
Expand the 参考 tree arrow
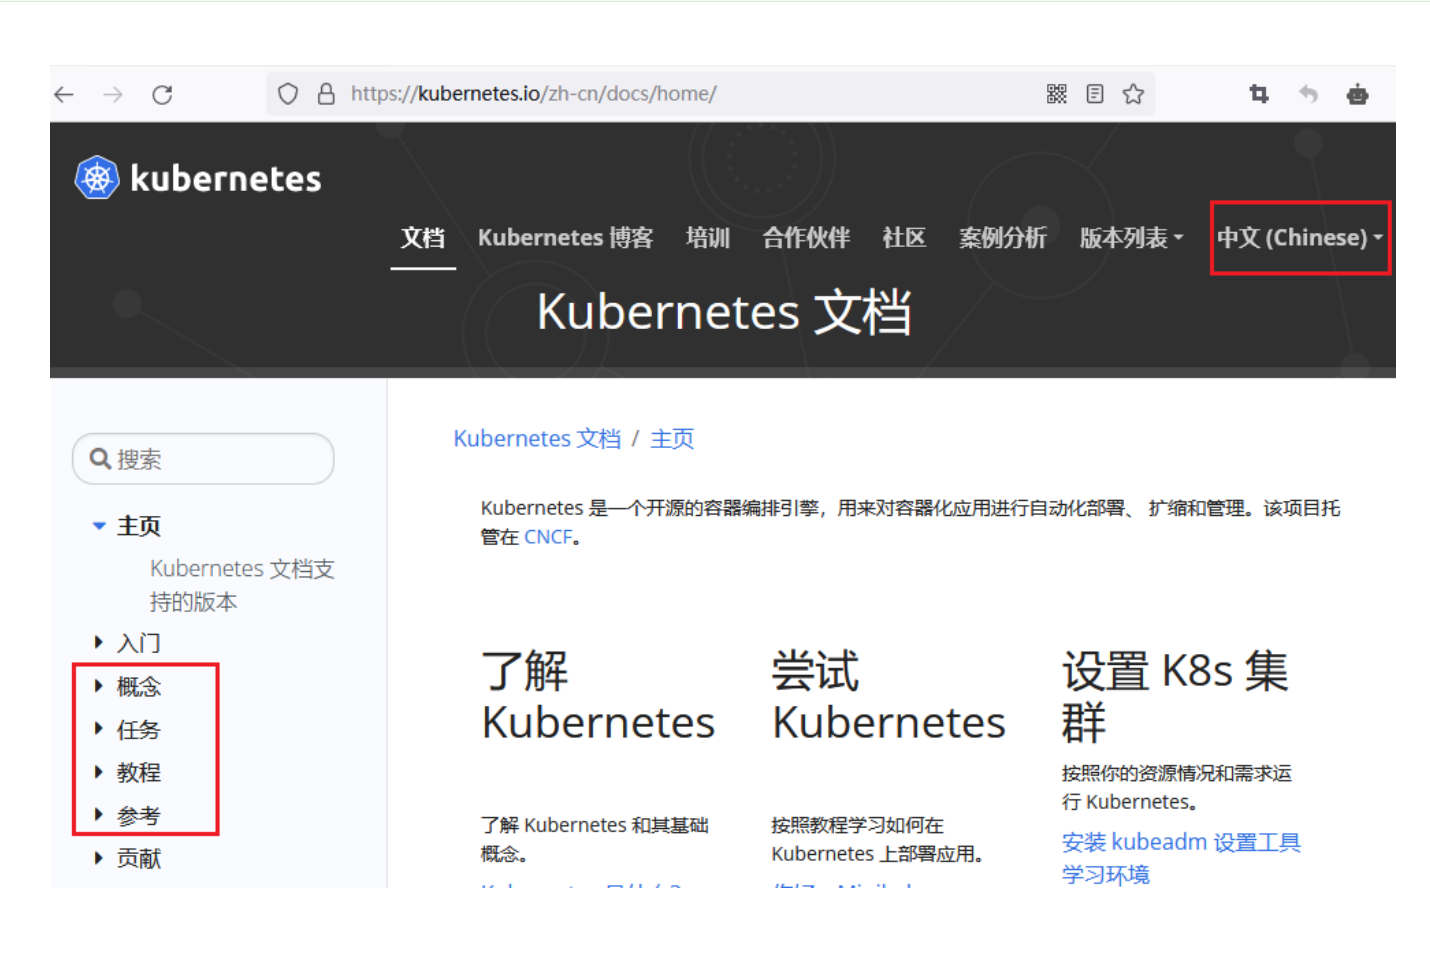[x=99, y=815]
